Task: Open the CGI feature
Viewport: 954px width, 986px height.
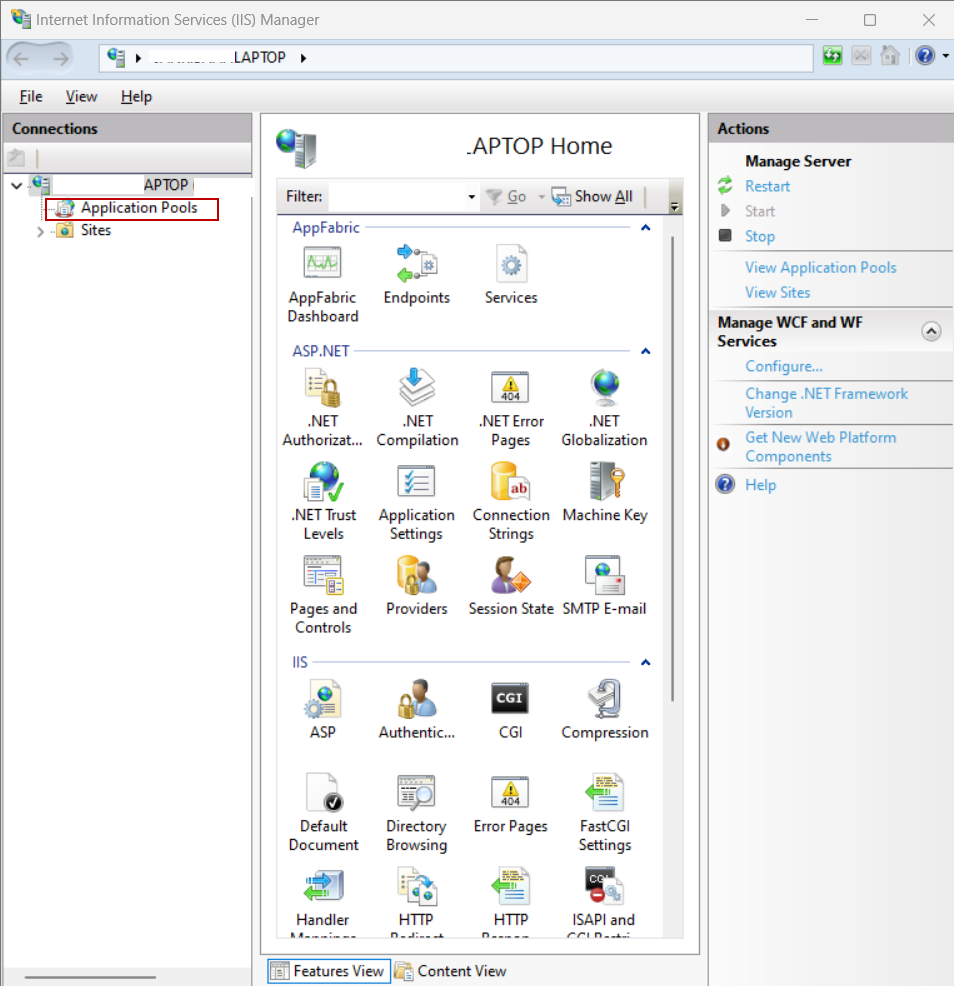Action: 510,710
